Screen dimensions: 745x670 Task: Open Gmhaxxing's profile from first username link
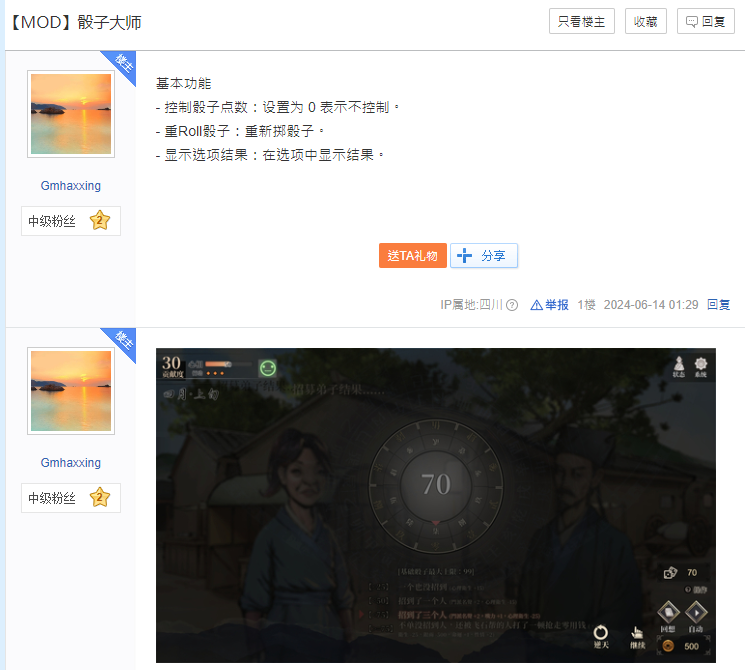(x=70, y=186)
